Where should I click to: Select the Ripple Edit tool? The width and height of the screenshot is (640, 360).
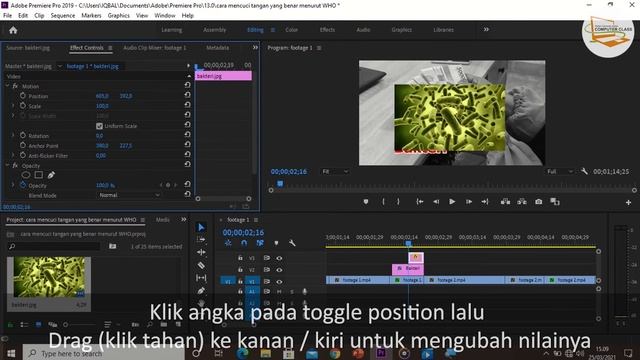coord(201,252)
